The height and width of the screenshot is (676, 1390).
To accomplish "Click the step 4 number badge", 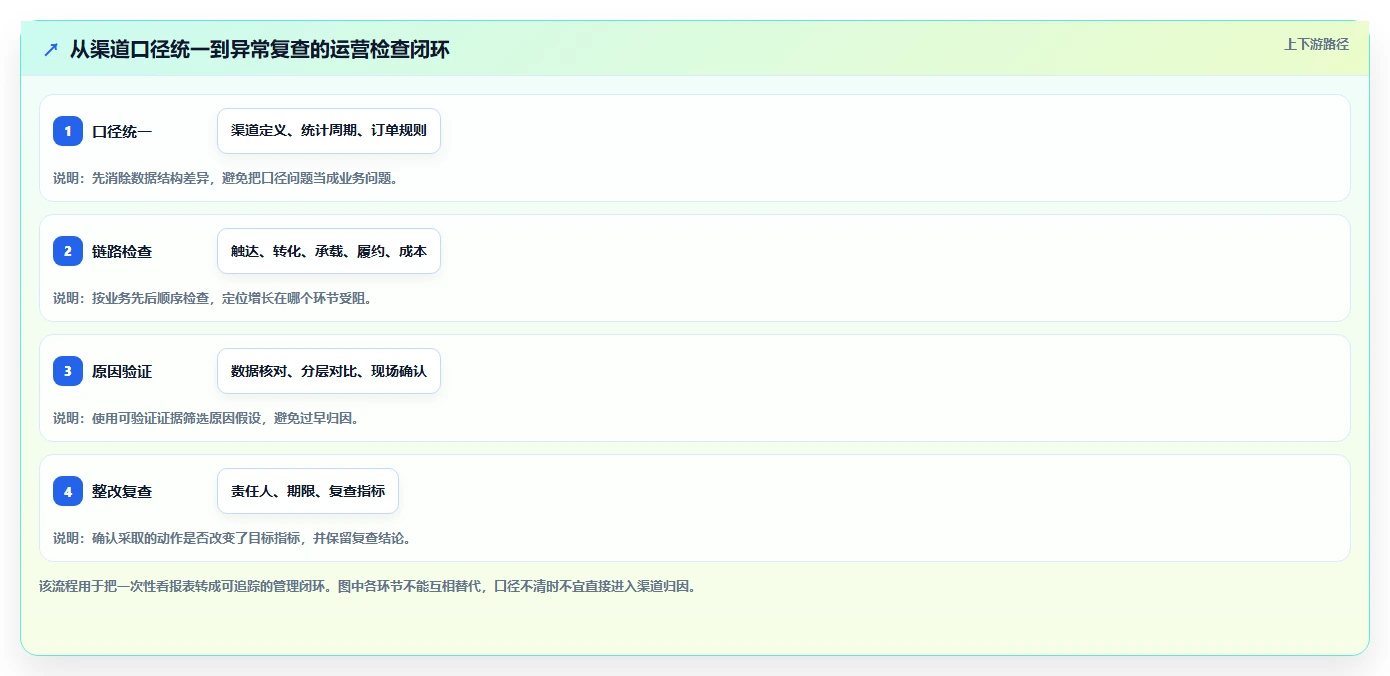I will coord(68,491).
